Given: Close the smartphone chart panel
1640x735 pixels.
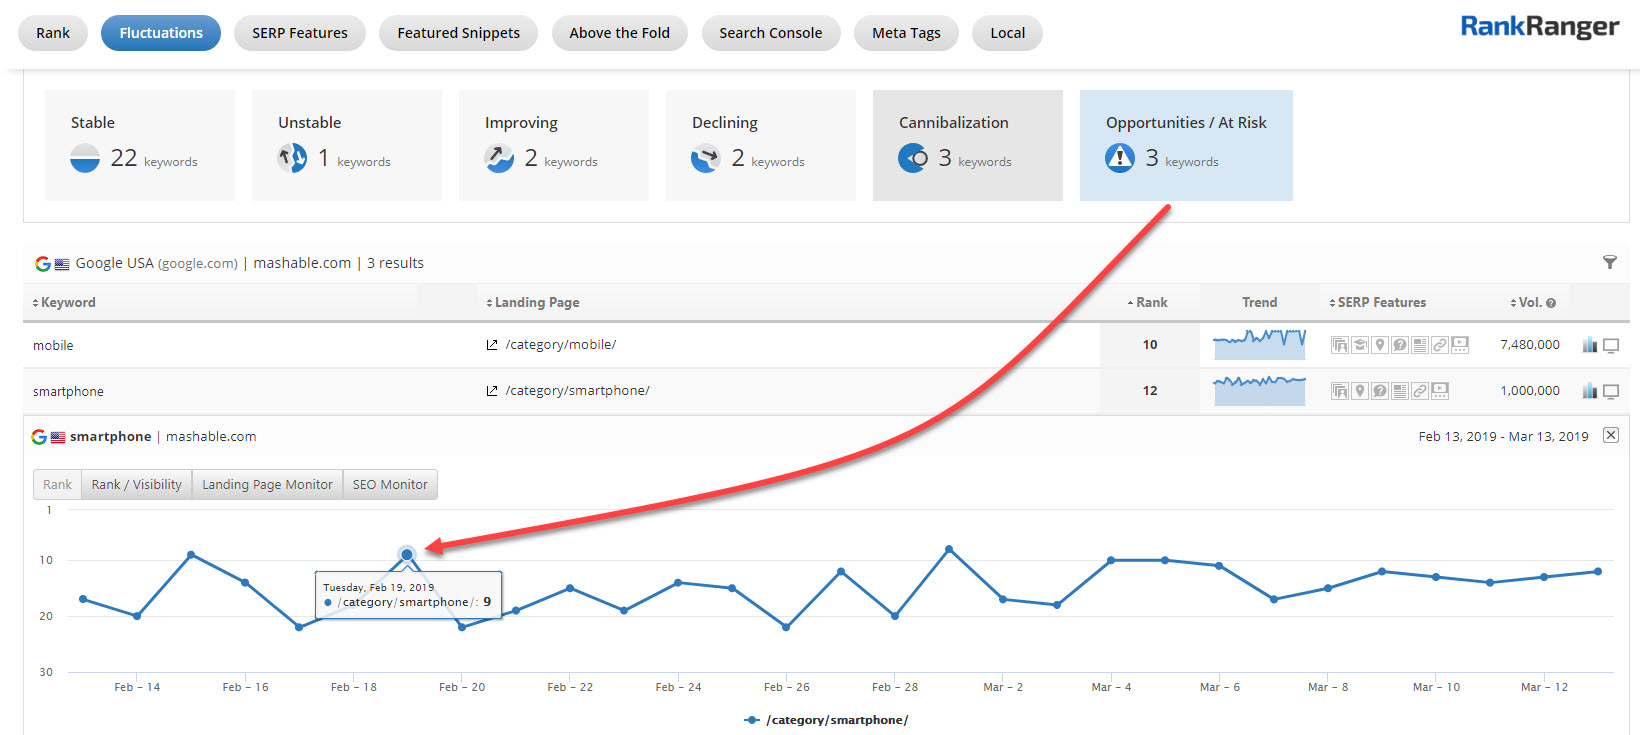Looking at the screenshot, I should pyautogui.click(x=1611, y=435).
